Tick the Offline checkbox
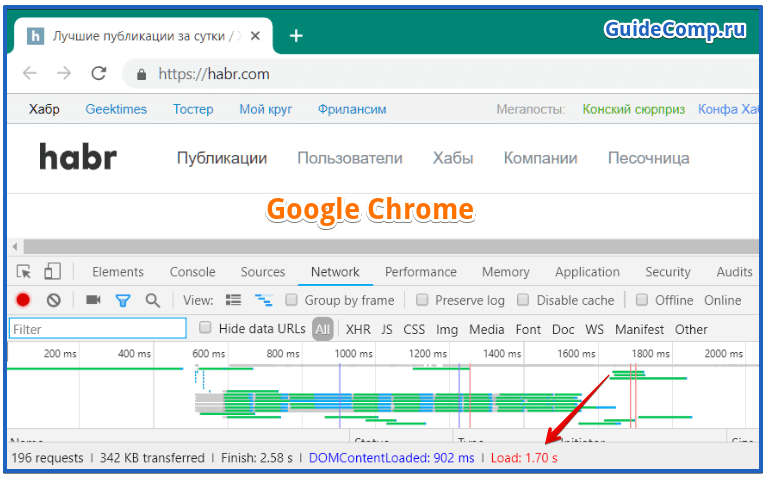 pos(642,299)
